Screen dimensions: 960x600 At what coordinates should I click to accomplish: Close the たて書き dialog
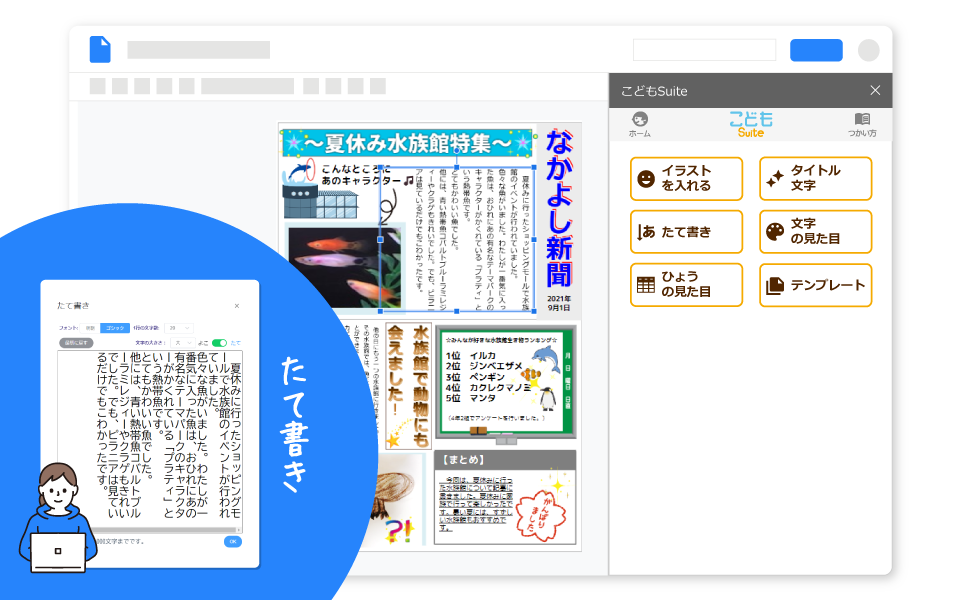237,306
